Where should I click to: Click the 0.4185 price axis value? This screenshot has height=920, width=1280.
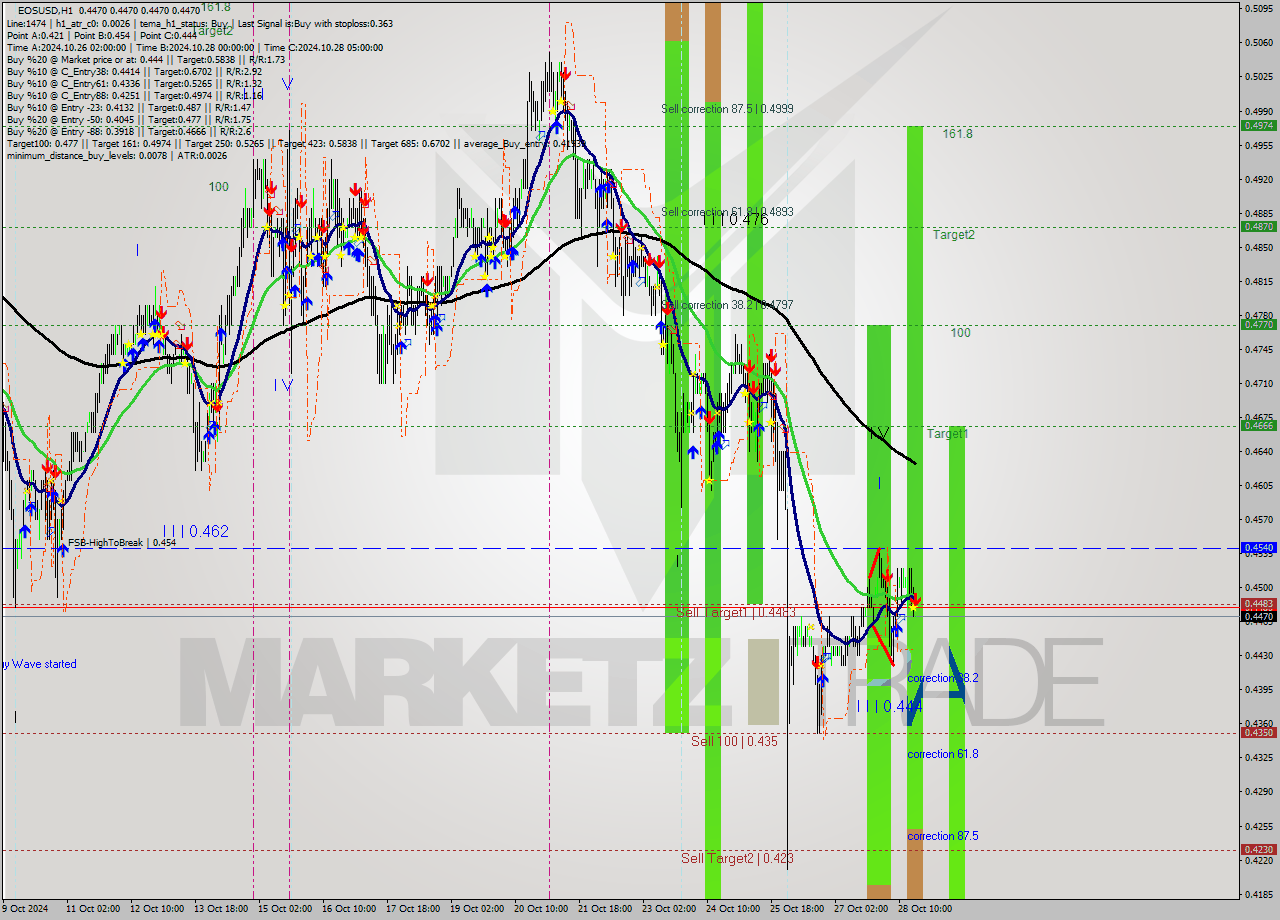(x=1257, y=894)
